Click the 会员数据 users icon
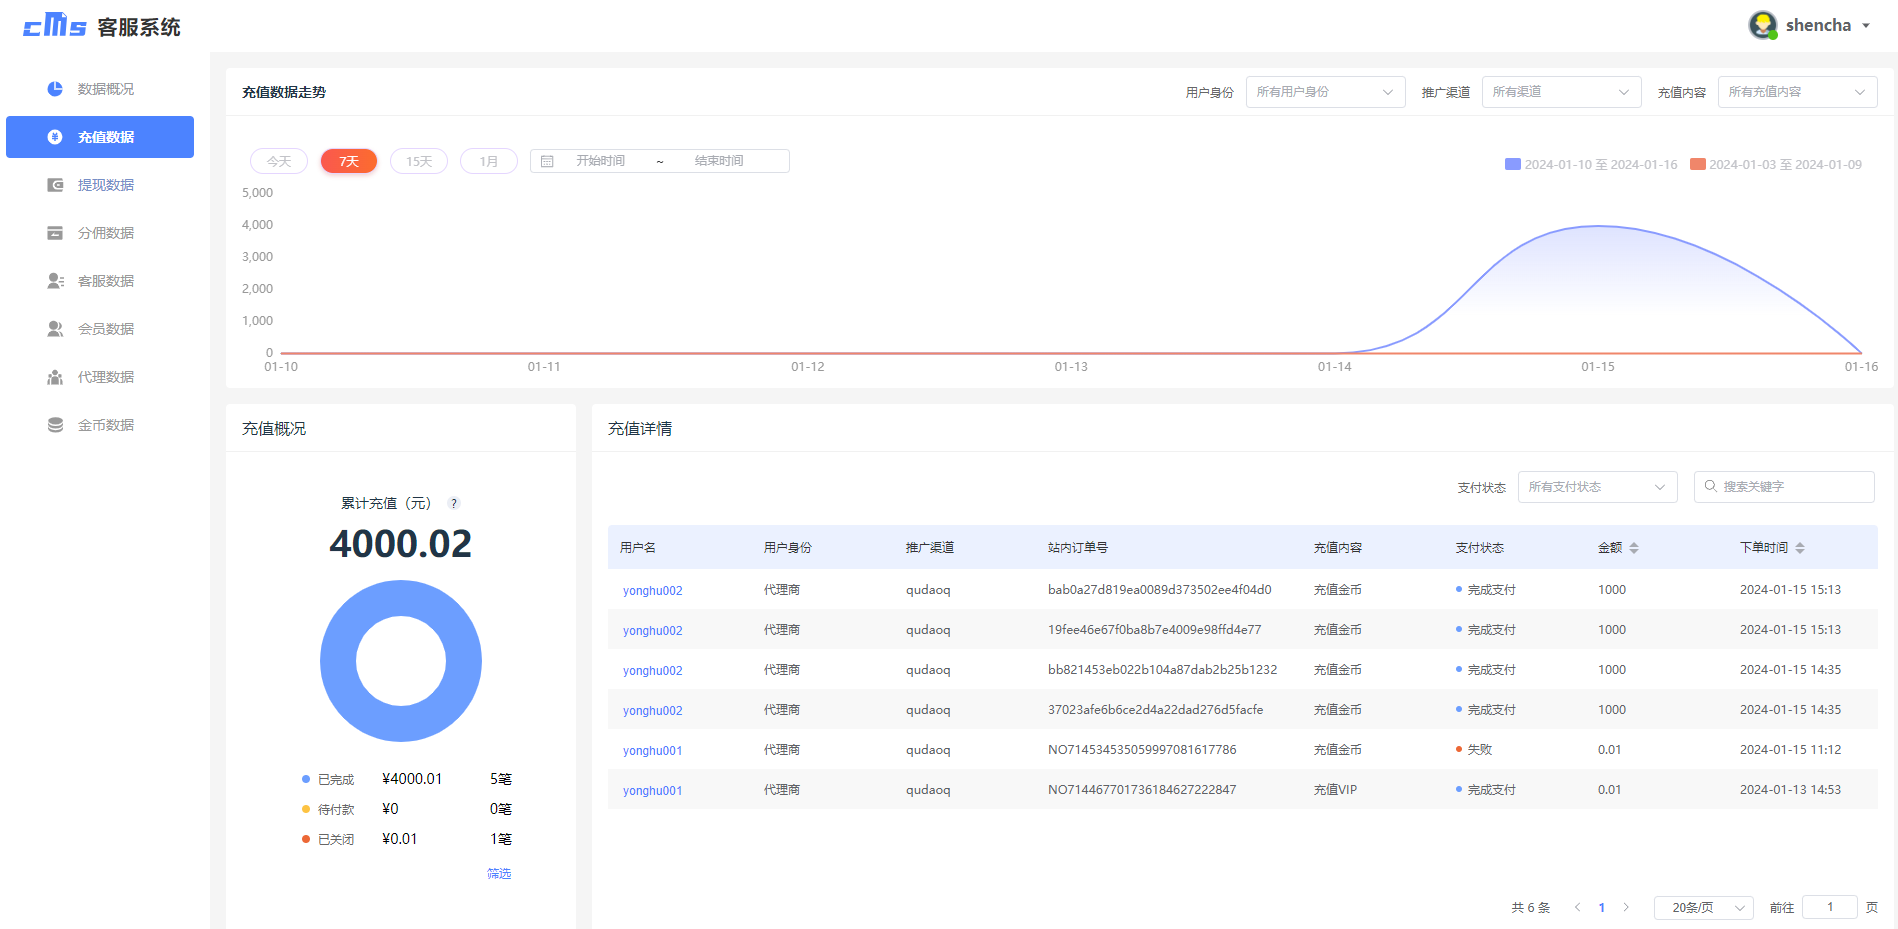 click(x=55, y=329)
